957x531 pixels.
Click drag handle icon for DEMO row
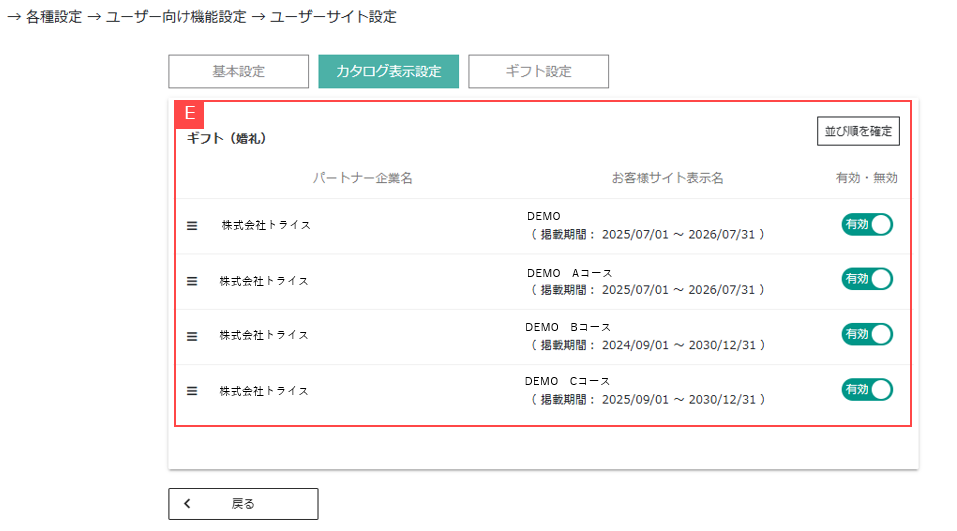pyautogui.click(x=193, y=225)
